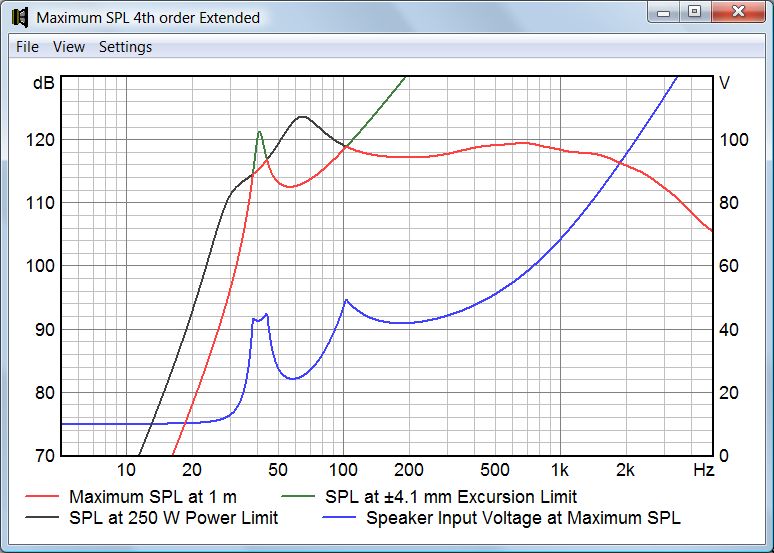The width and height of the screenshot is (774, 553).
Task: Click legend text 'Maximum SPL at 1 m'
Action: point(153,496)
